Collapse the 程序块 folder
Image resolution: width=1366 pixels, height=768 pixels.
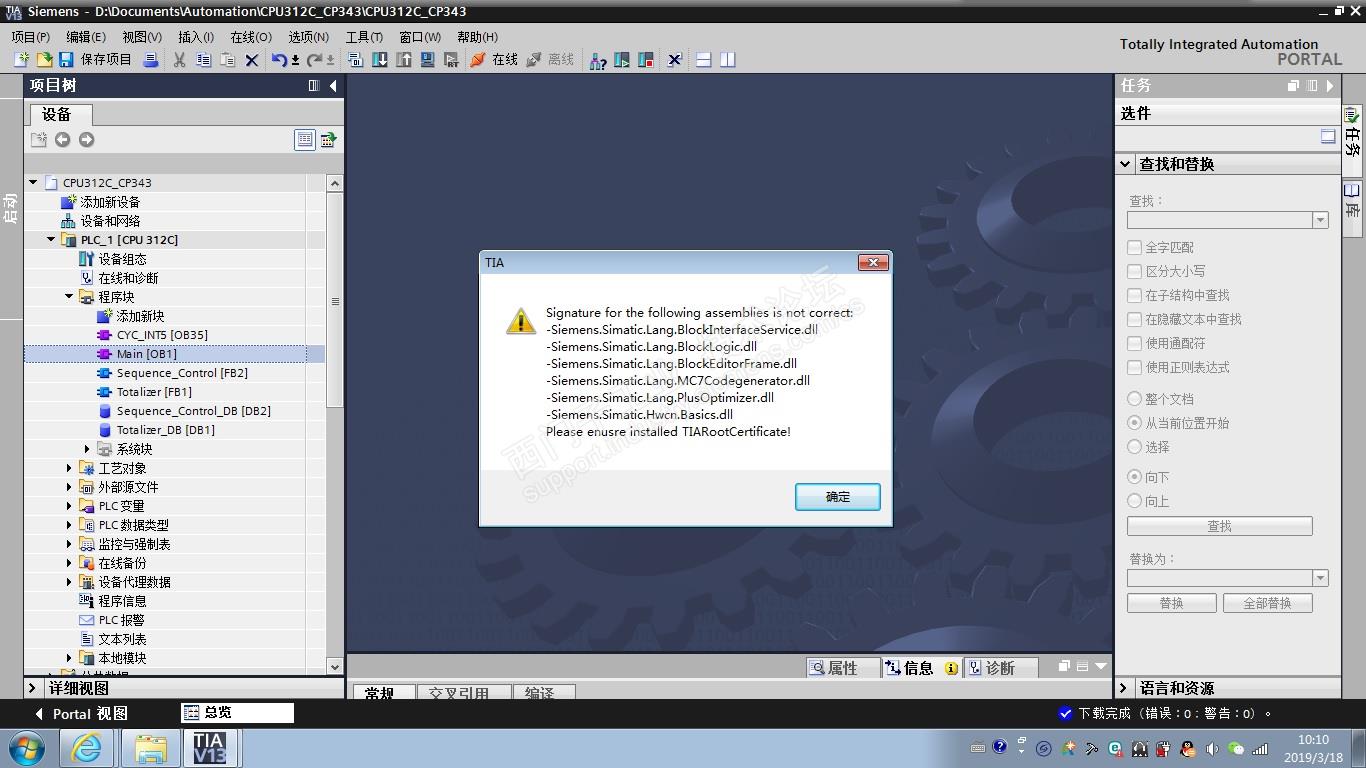(69, 297)
